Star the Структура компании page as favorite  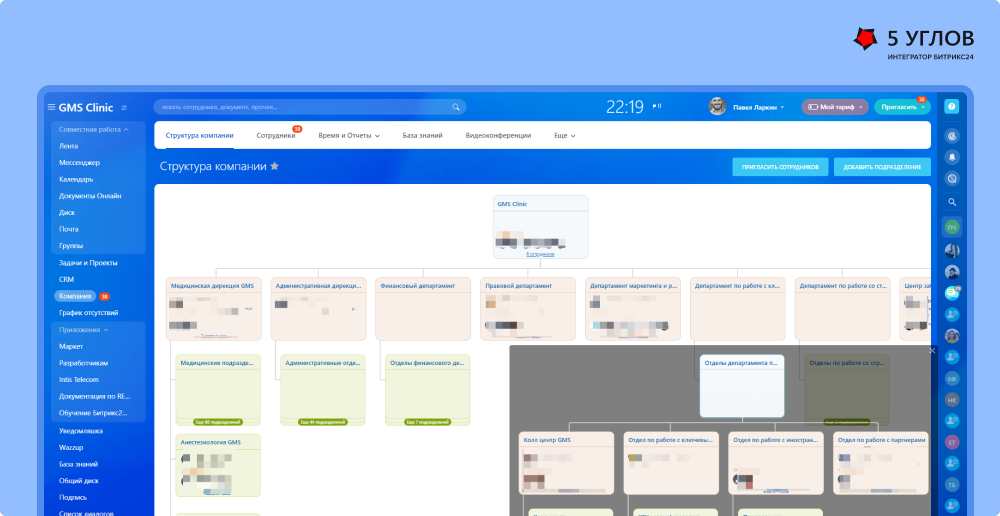coord(275,166)
